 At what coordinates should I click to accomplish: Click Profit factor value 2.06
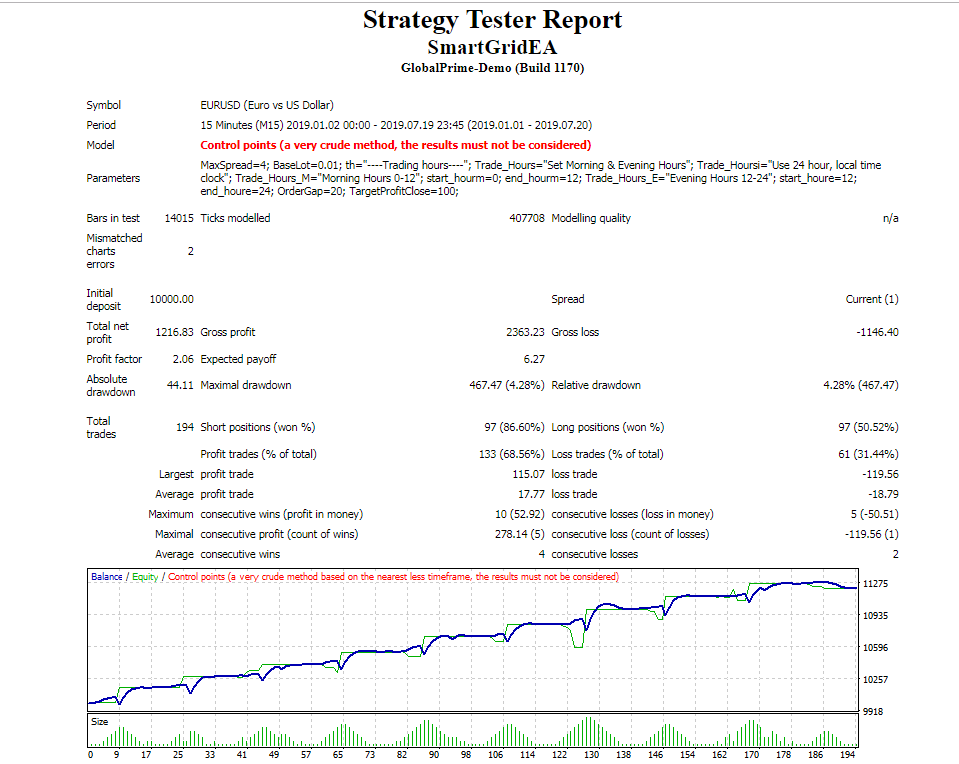coord(183,359)
